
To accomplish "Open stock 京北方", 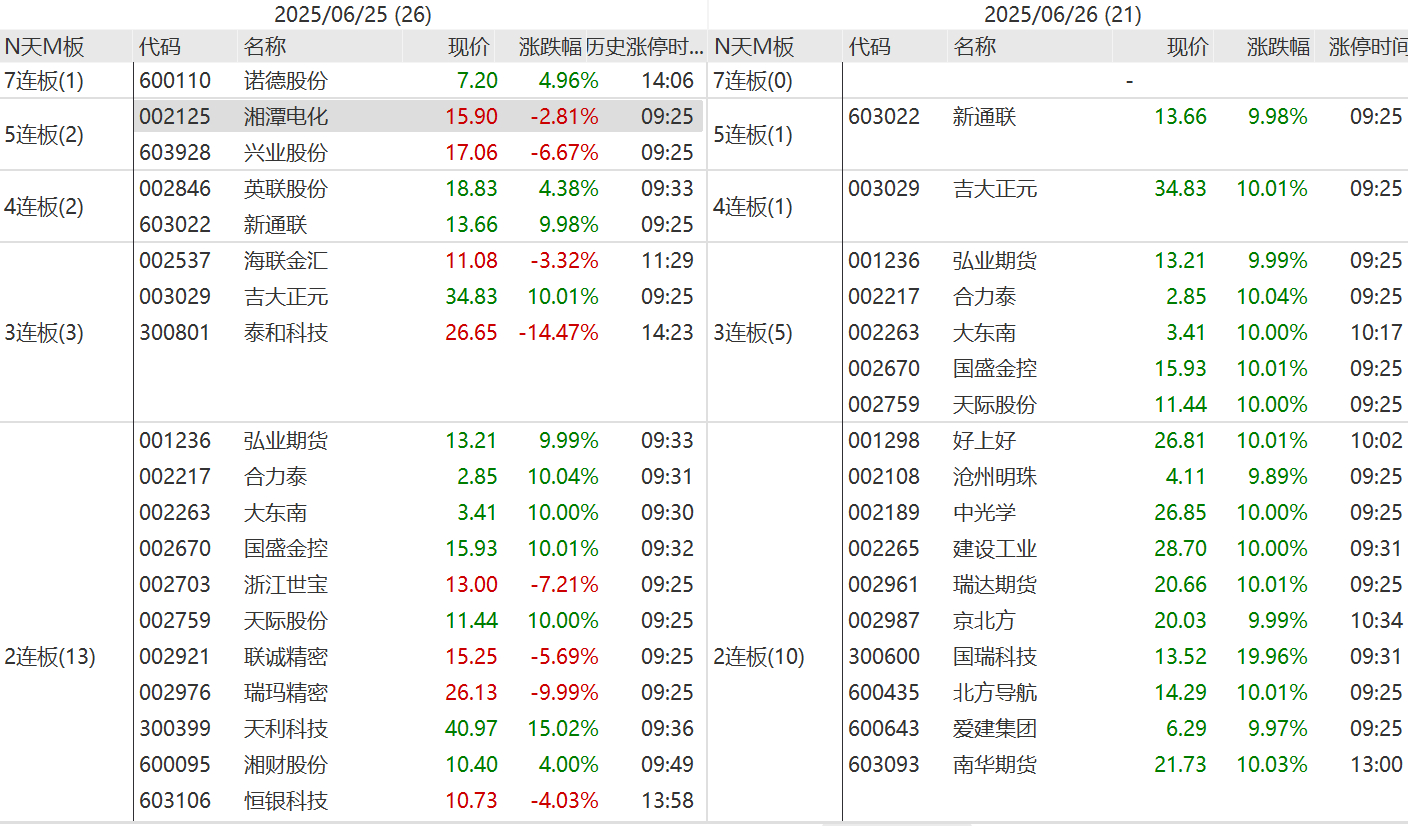I will pos(985,621).
